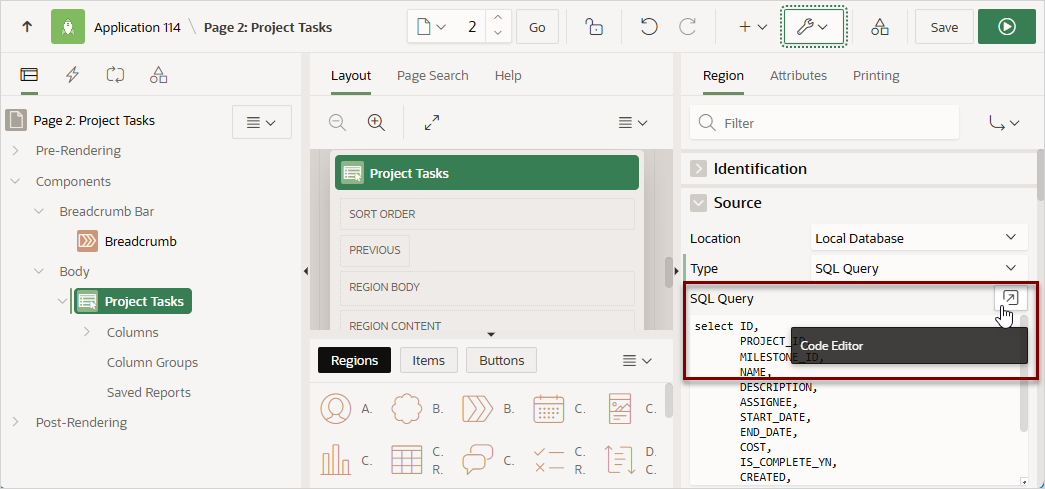This screenshot has height=489, width=1045.
Task: Select Column Groups in the tree
Action: click(152, 362)
